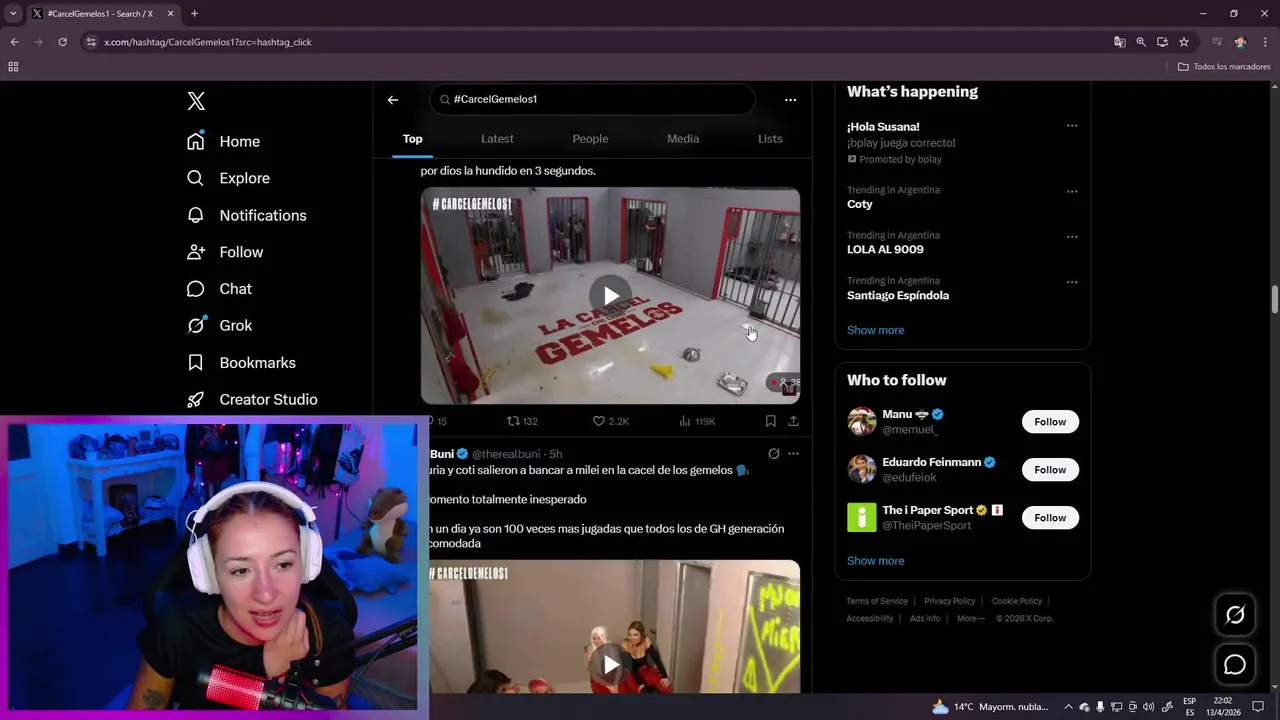
Task: Click the #CarcelGemelos1 search field
Action: (x=593, y=99)
